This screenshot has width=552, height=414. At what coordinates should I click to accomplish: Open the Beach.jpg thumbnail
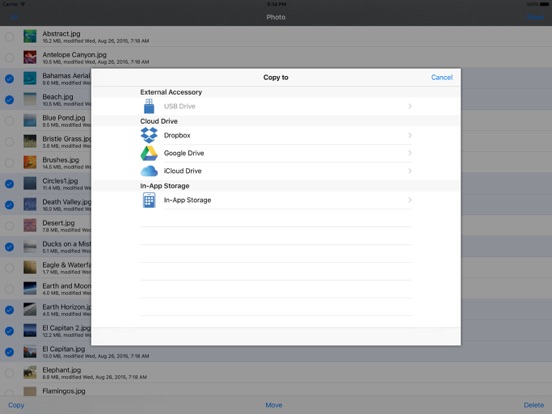30,99
